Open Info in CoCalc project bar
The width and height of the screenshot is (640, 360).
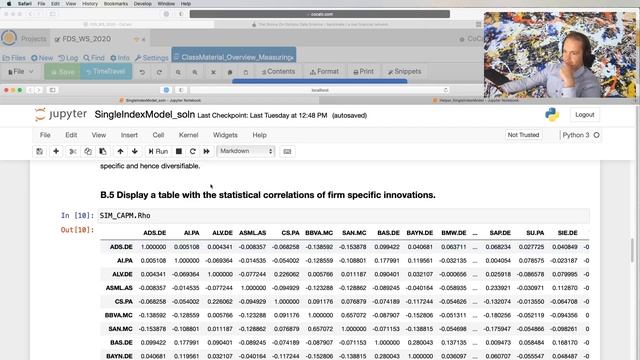tap(120, 58)
